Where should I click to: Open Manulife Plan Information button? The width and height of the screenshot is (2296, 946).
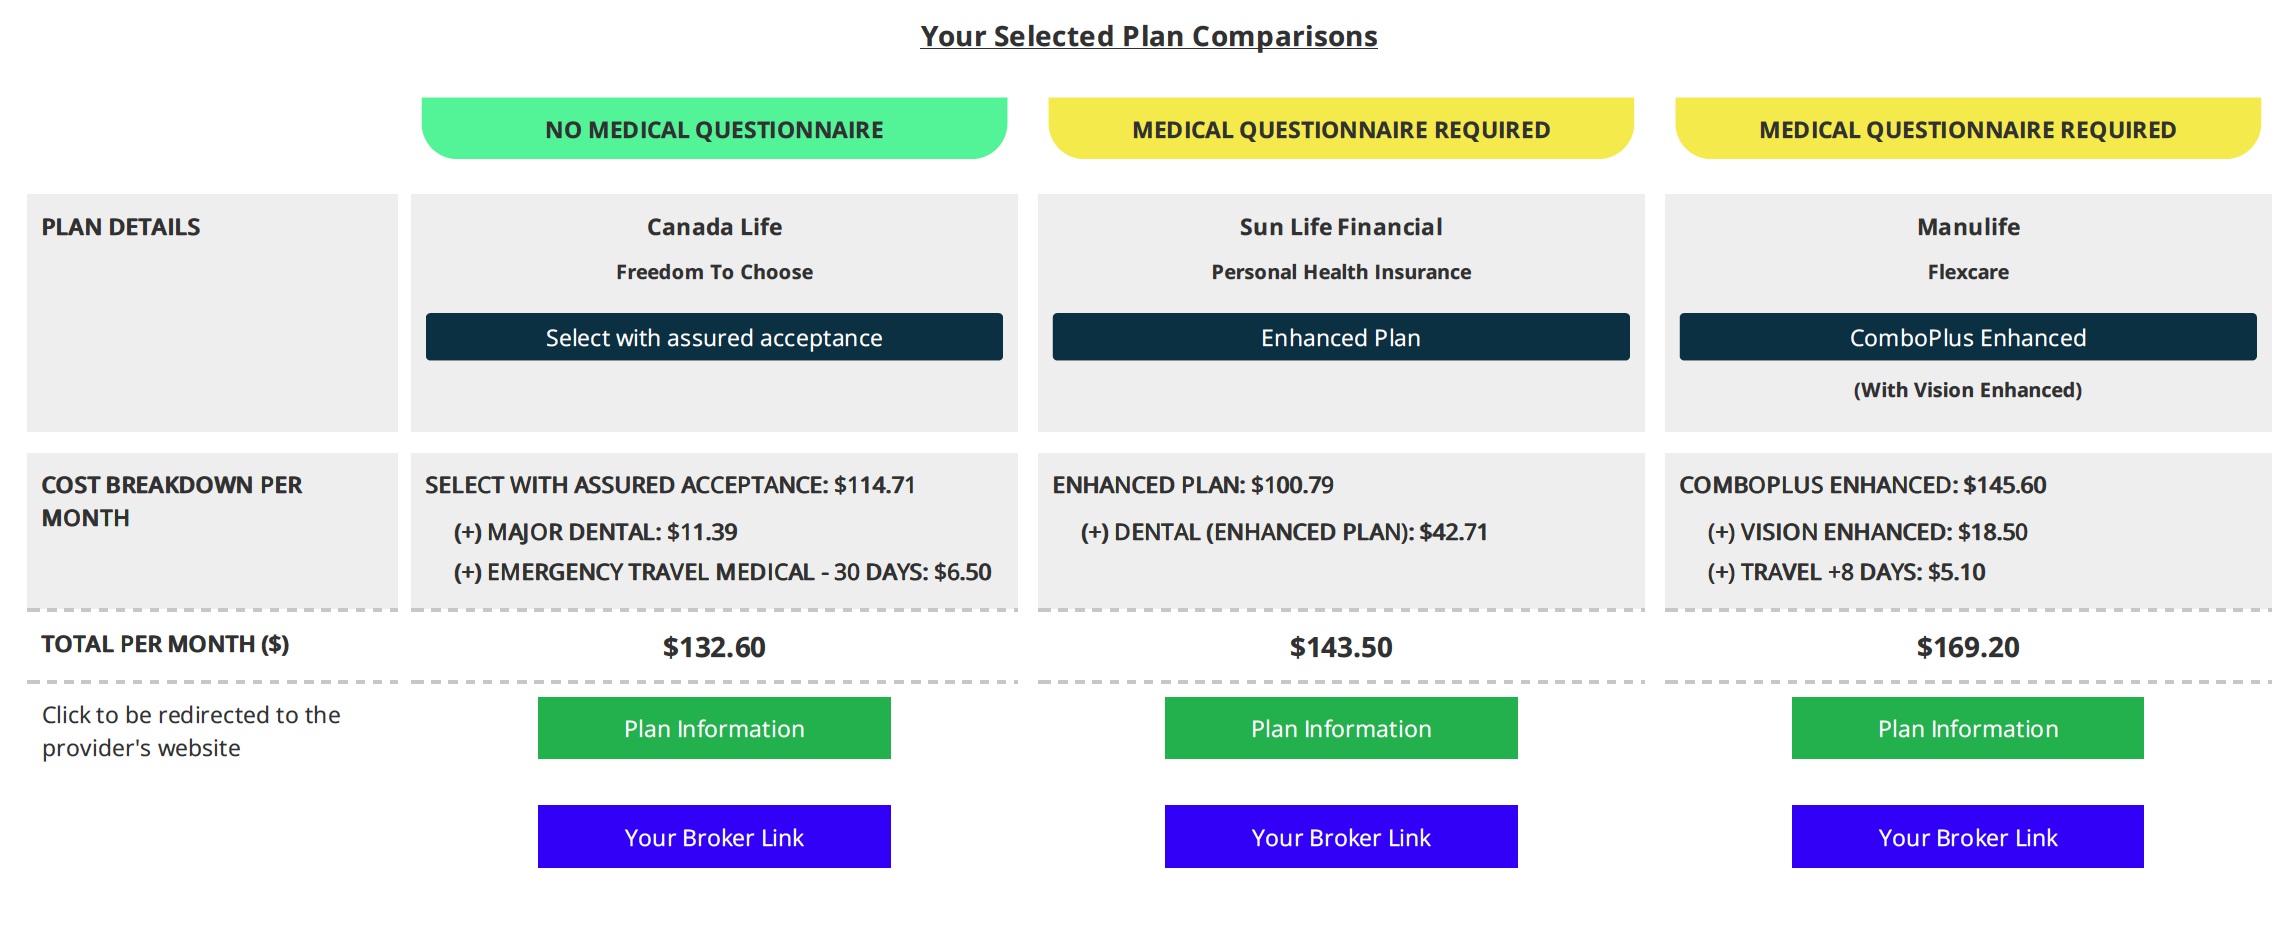point(1967,728)
